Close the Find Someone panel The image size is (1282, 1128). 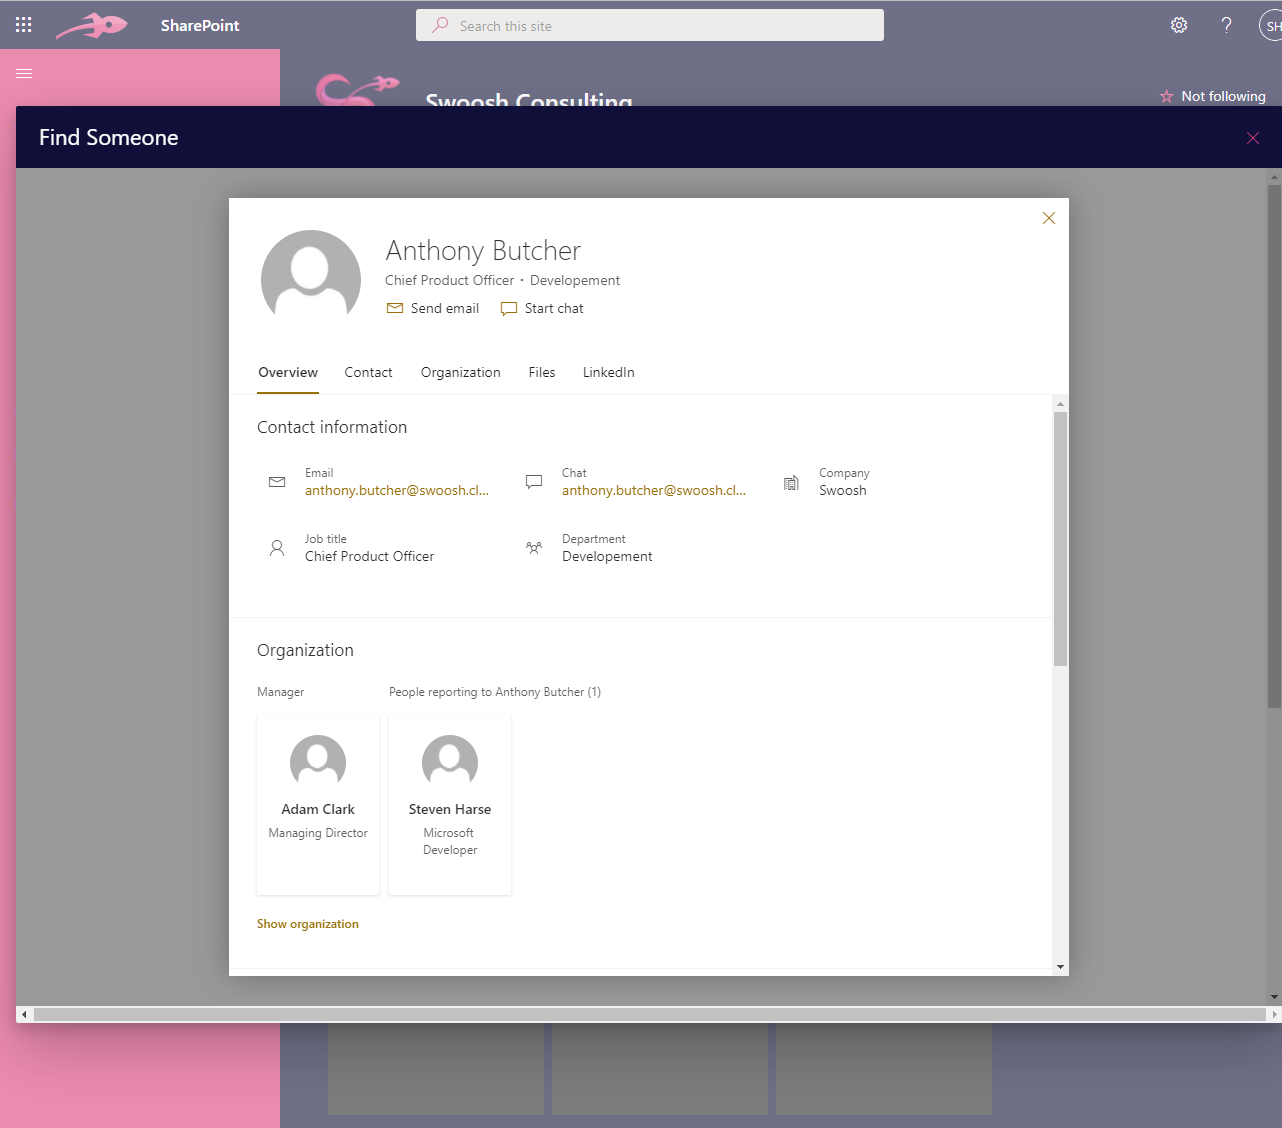[1252, 138]
